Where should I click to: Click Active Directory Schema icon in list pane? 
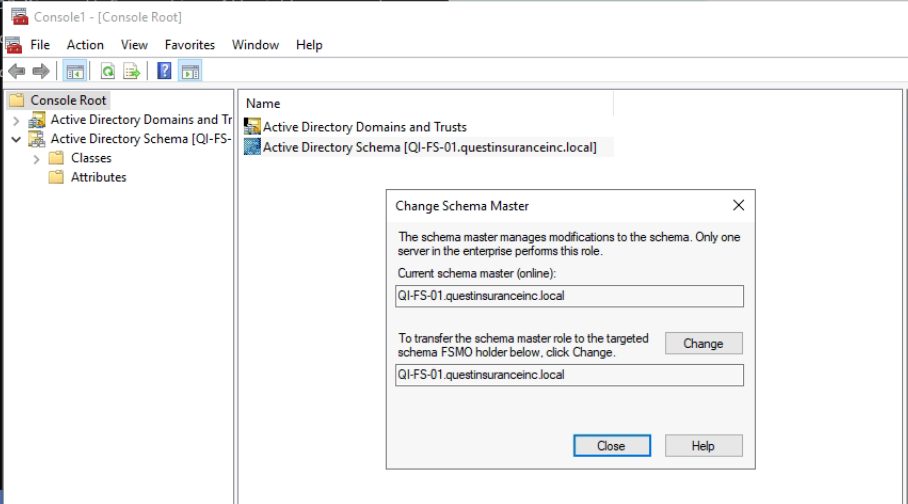tap(252, 147)
